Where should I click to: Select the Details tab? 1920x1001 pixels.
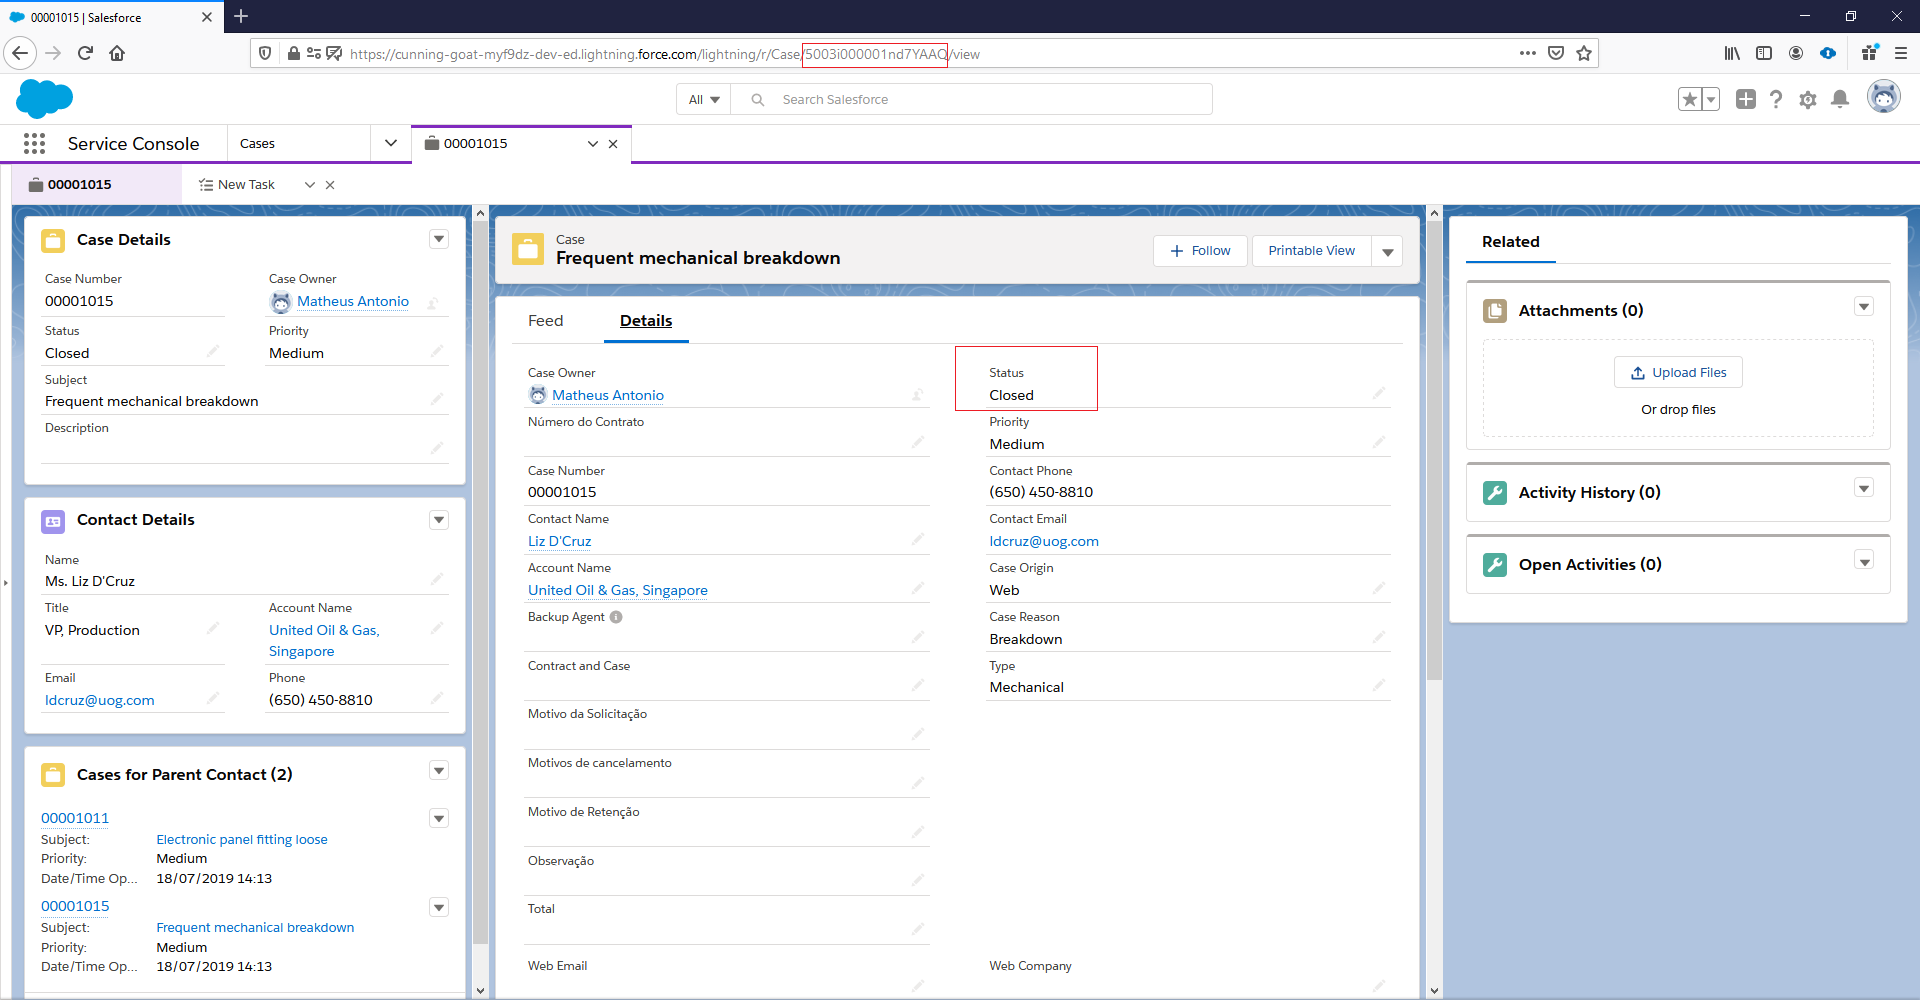click(646, 321)
